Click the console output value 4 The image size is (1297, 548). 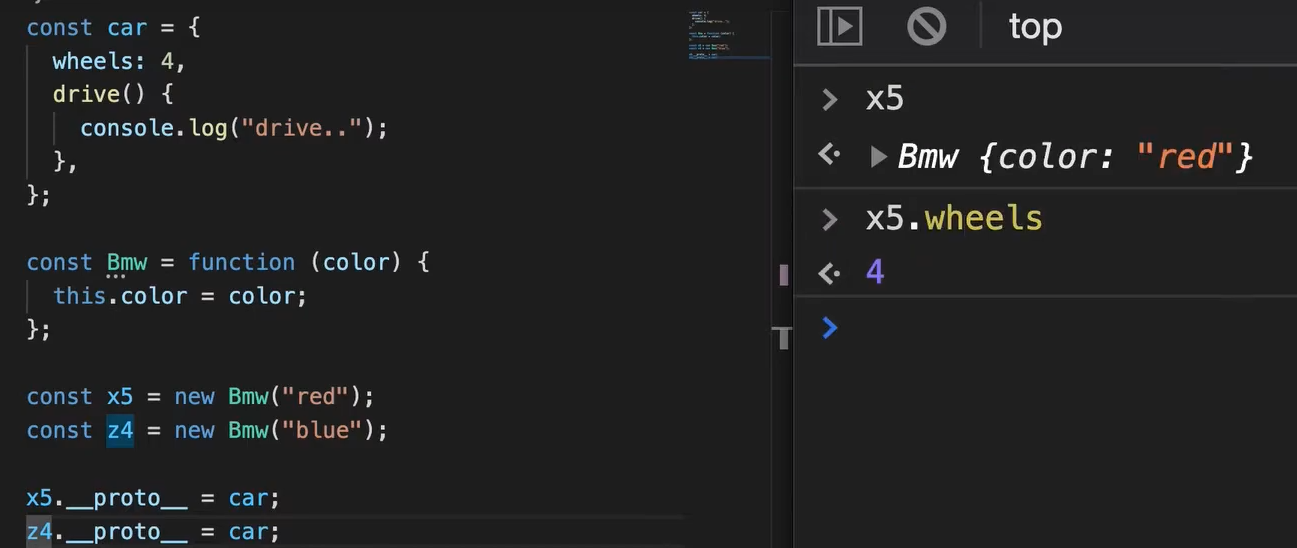[875, 272]
